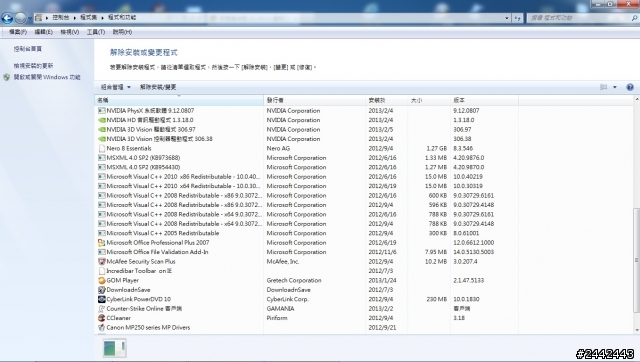This screenshot has width=640, height=362.
Task: Open the 工具(T) menu
Action: 96,32
